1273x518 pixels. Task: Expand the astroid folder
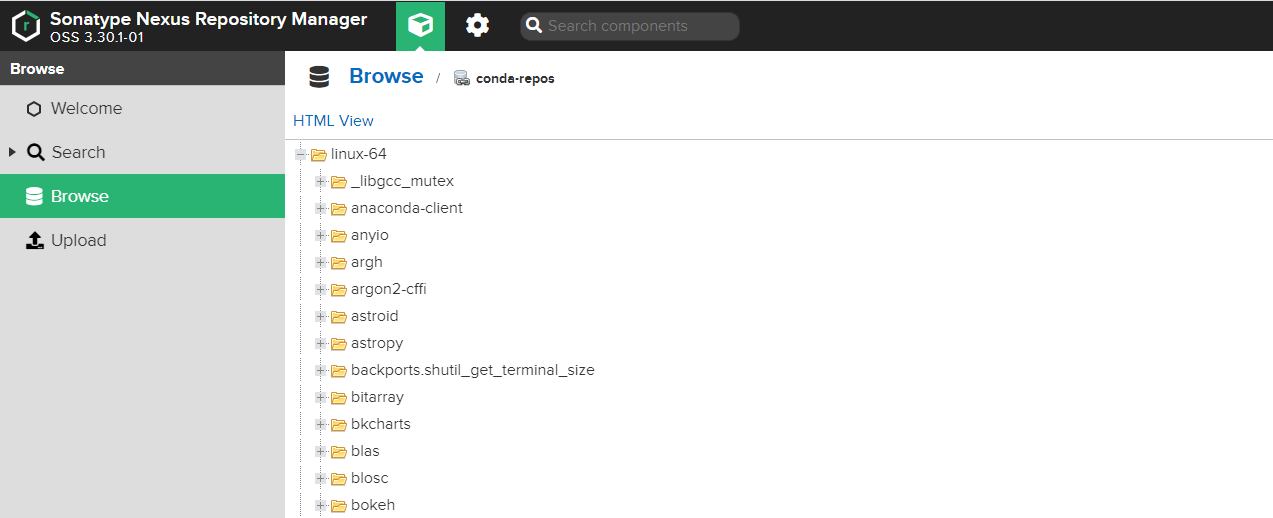pyautogui.click(x=320, y=316)
